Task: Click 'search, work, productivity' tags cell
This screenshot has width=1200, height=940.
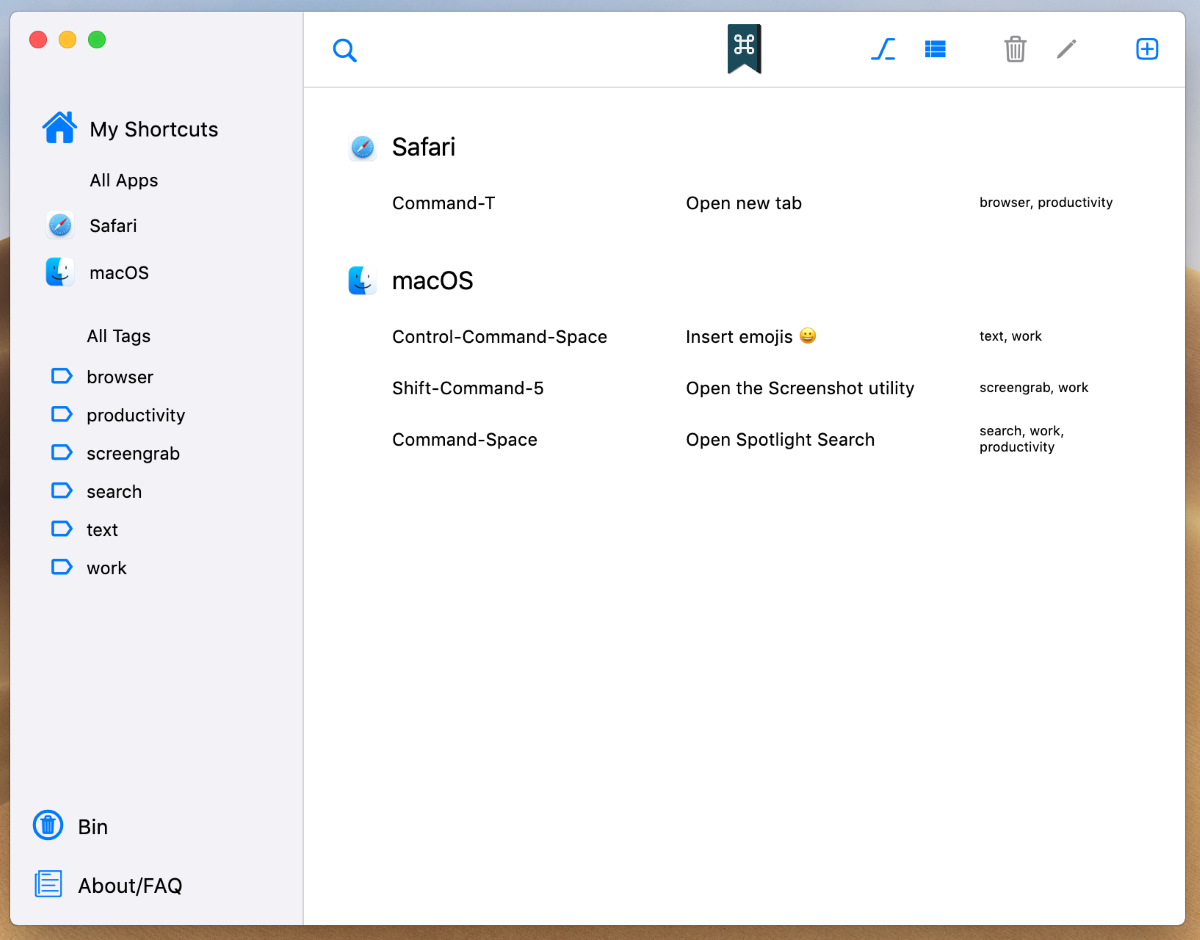Action: (x=1022, y=439)
